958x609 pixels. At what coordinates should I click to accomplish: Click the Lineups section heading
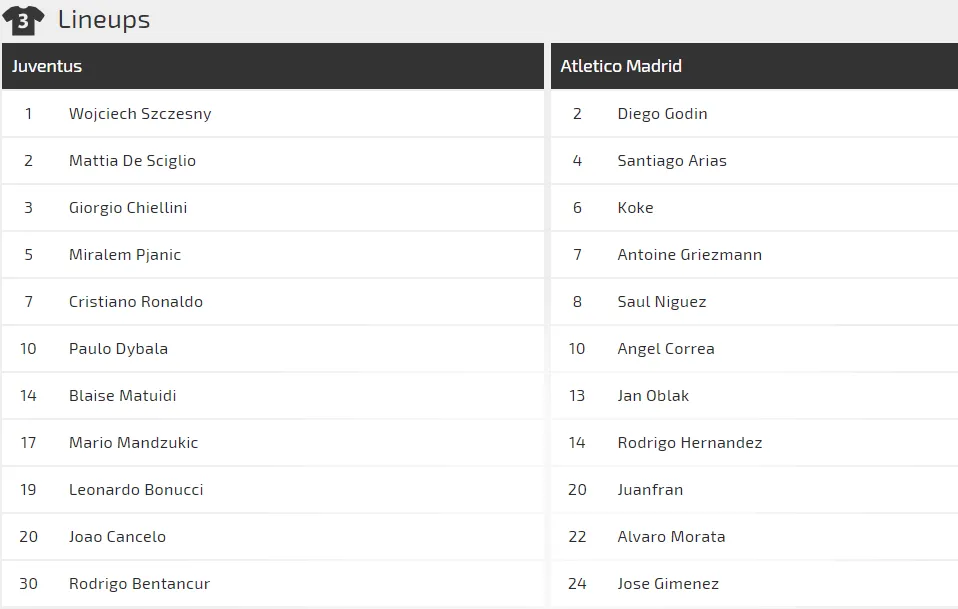(x=104, y=20)
